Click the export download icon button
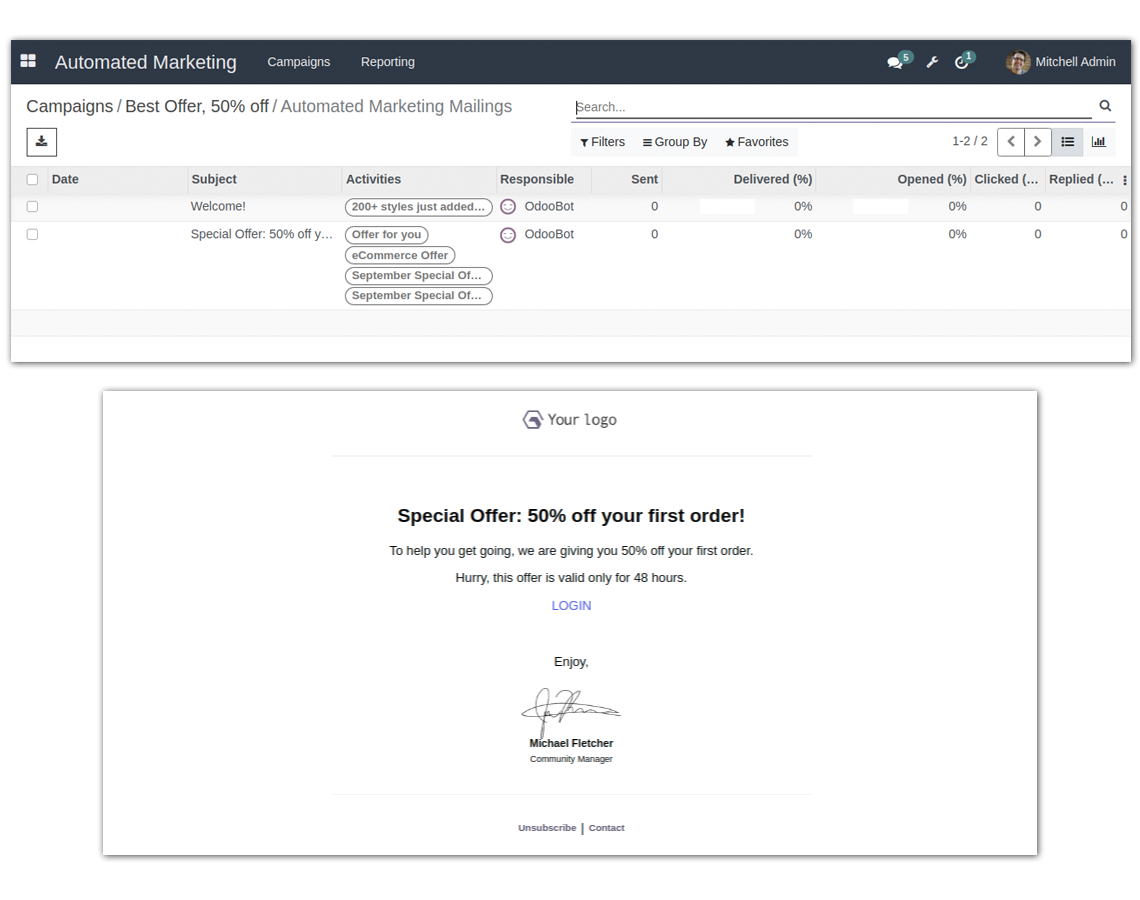The height and width of the screenshot is (900, 1140). tap(41, 142)
